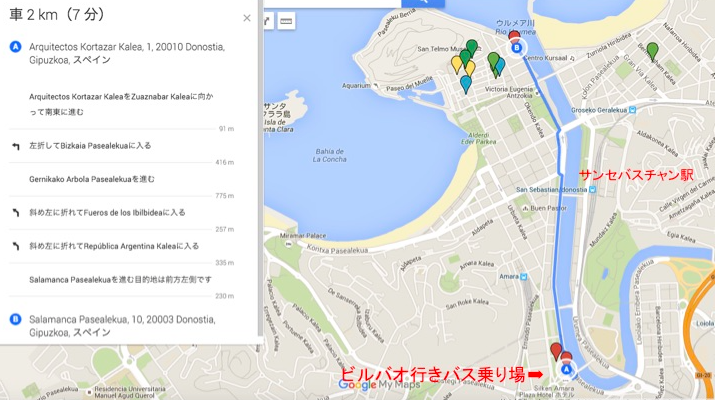Select step Gernikako Arbola Pasealekuaを進む
This screenshot has height=400, width=715.
(92, 179)
